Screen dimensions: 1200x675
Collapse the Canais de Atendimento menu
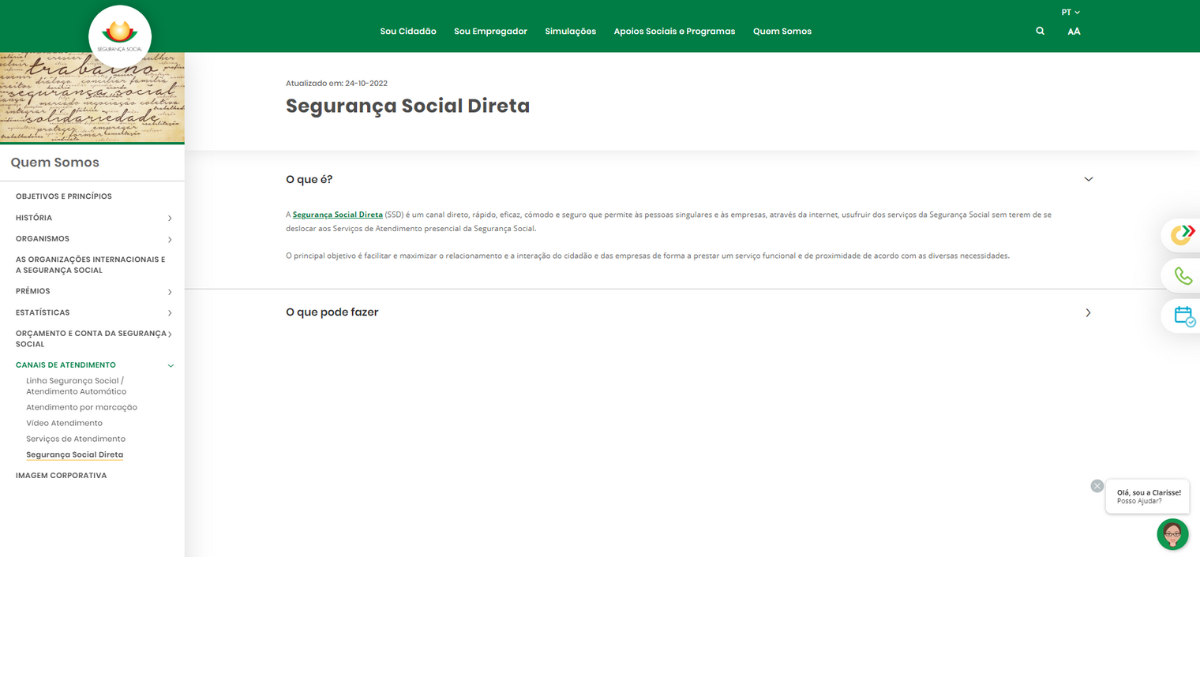pyautogui.click(x=170, y=365)
